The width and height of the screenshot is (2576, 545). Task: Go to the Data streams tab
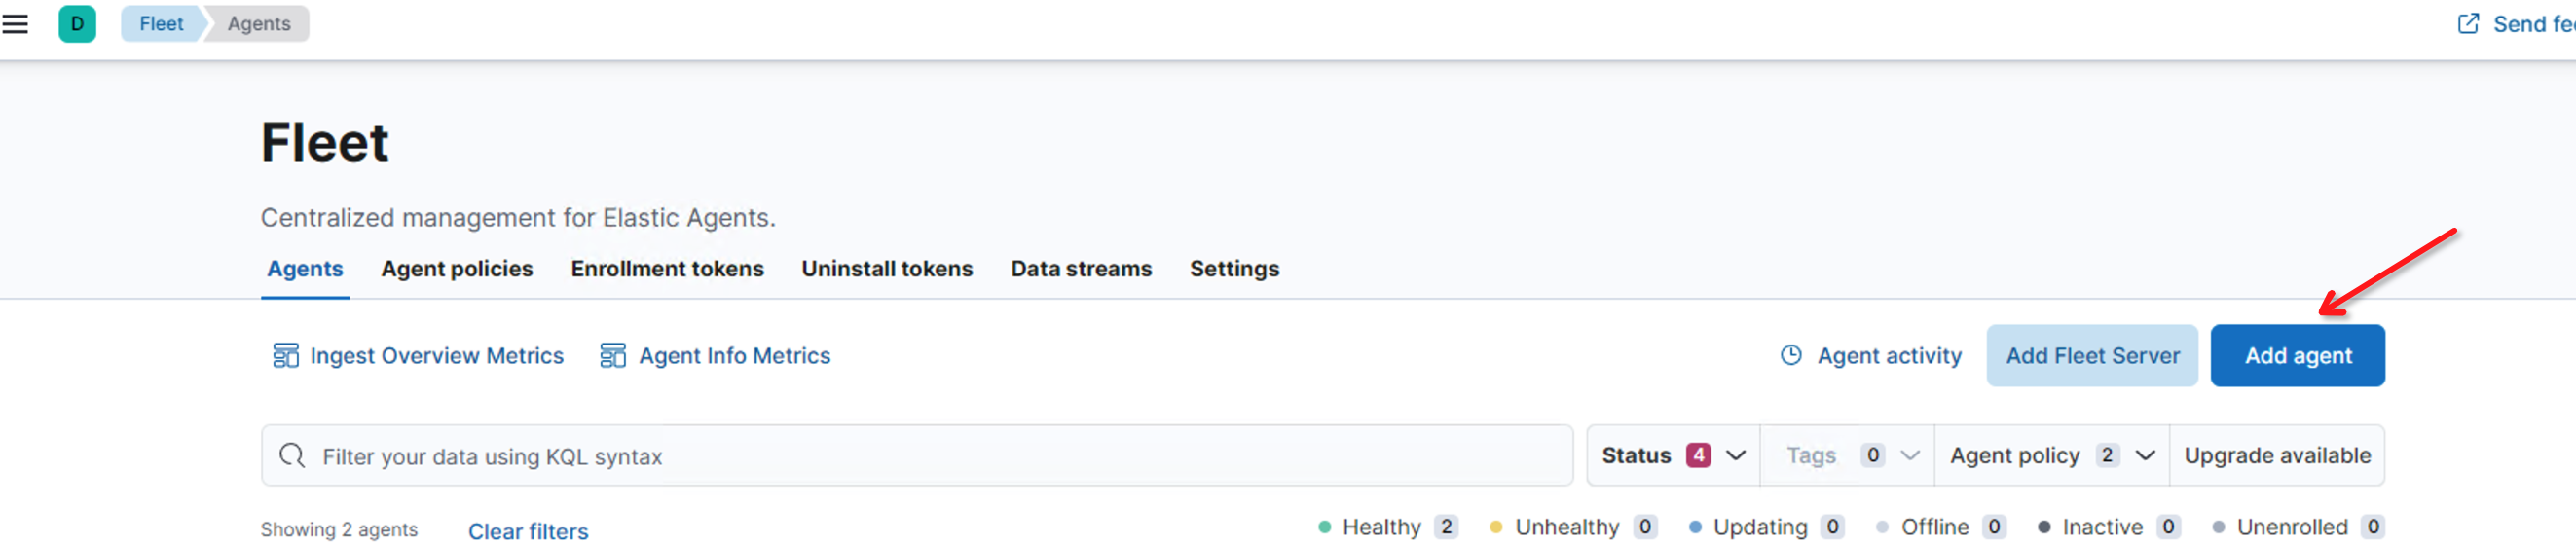pyautogui.click(x=1080, y=269)
